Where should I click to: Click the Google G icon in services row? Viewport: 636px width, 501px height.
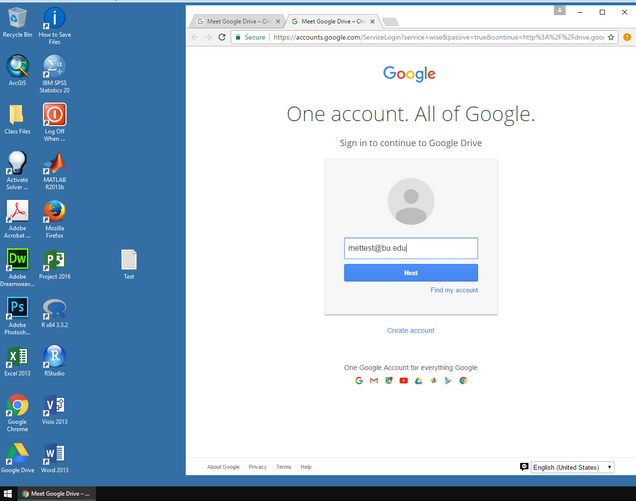point(359,381)
